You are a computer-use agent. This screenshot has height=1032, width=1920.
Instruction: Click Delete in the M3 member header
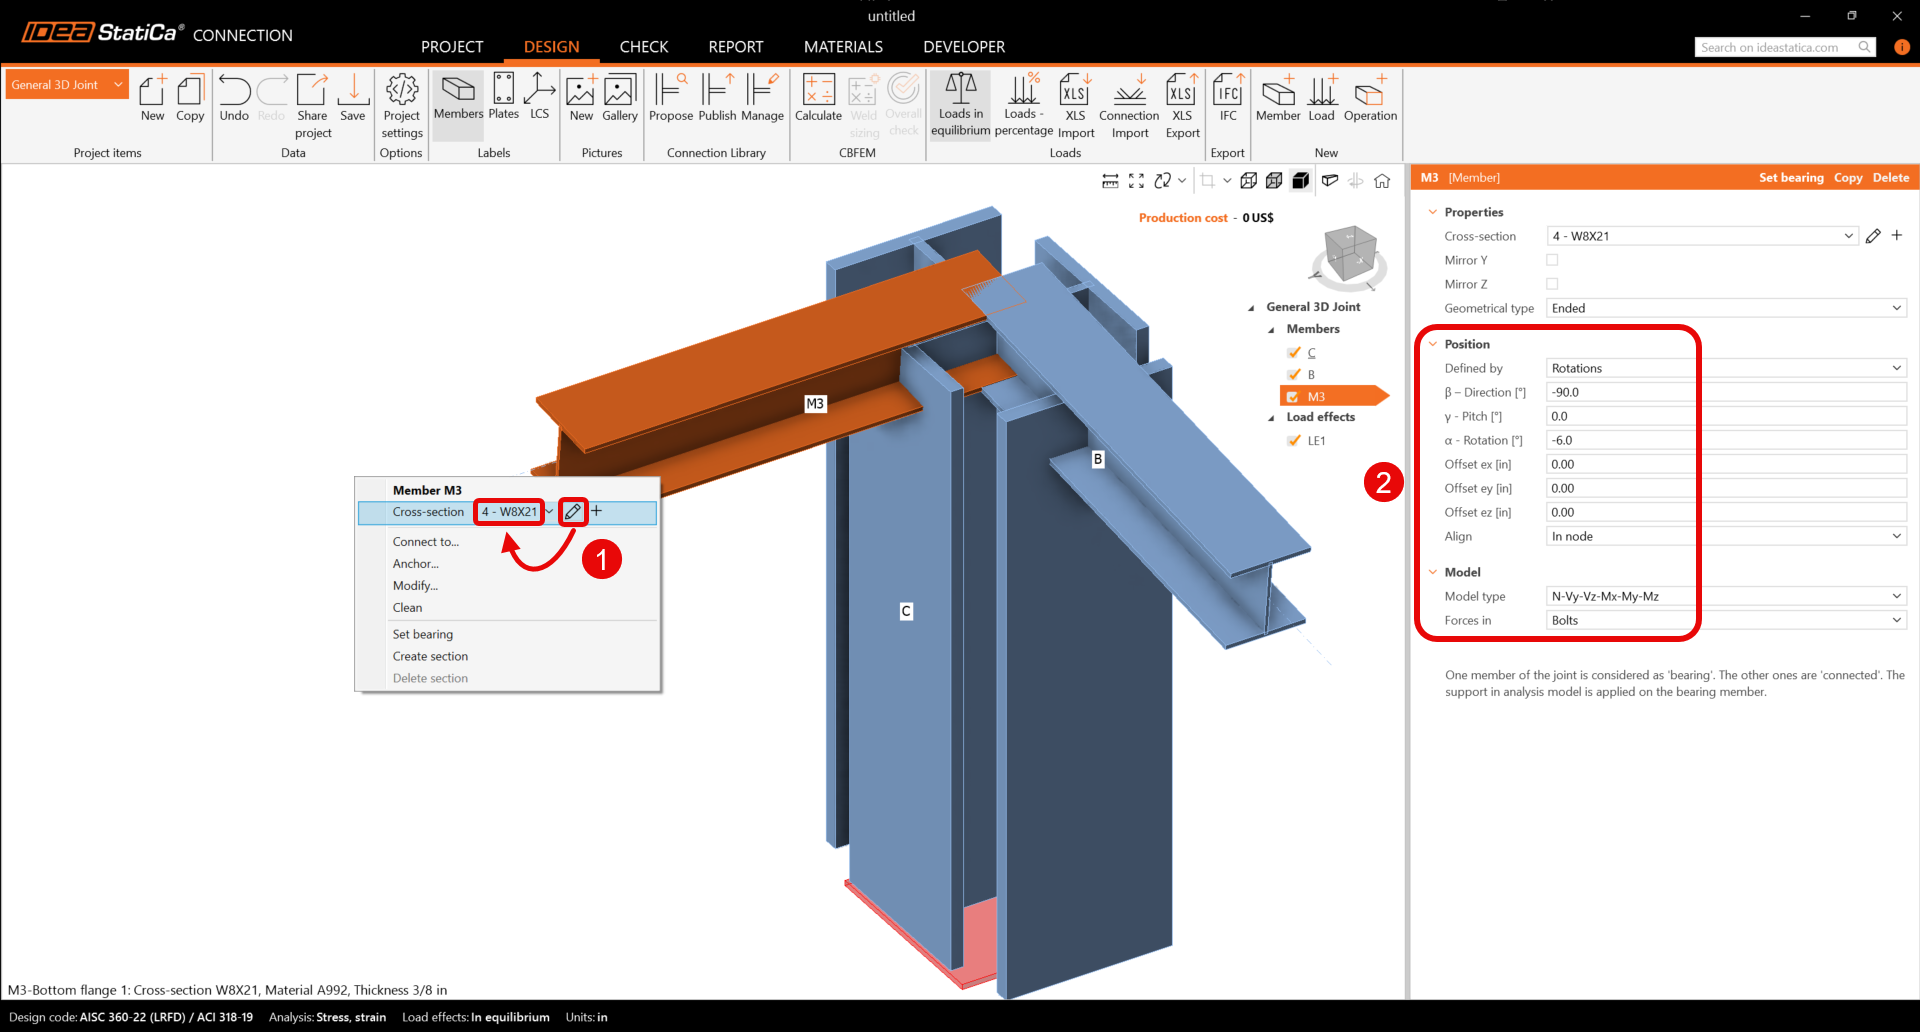point(1890,178)
